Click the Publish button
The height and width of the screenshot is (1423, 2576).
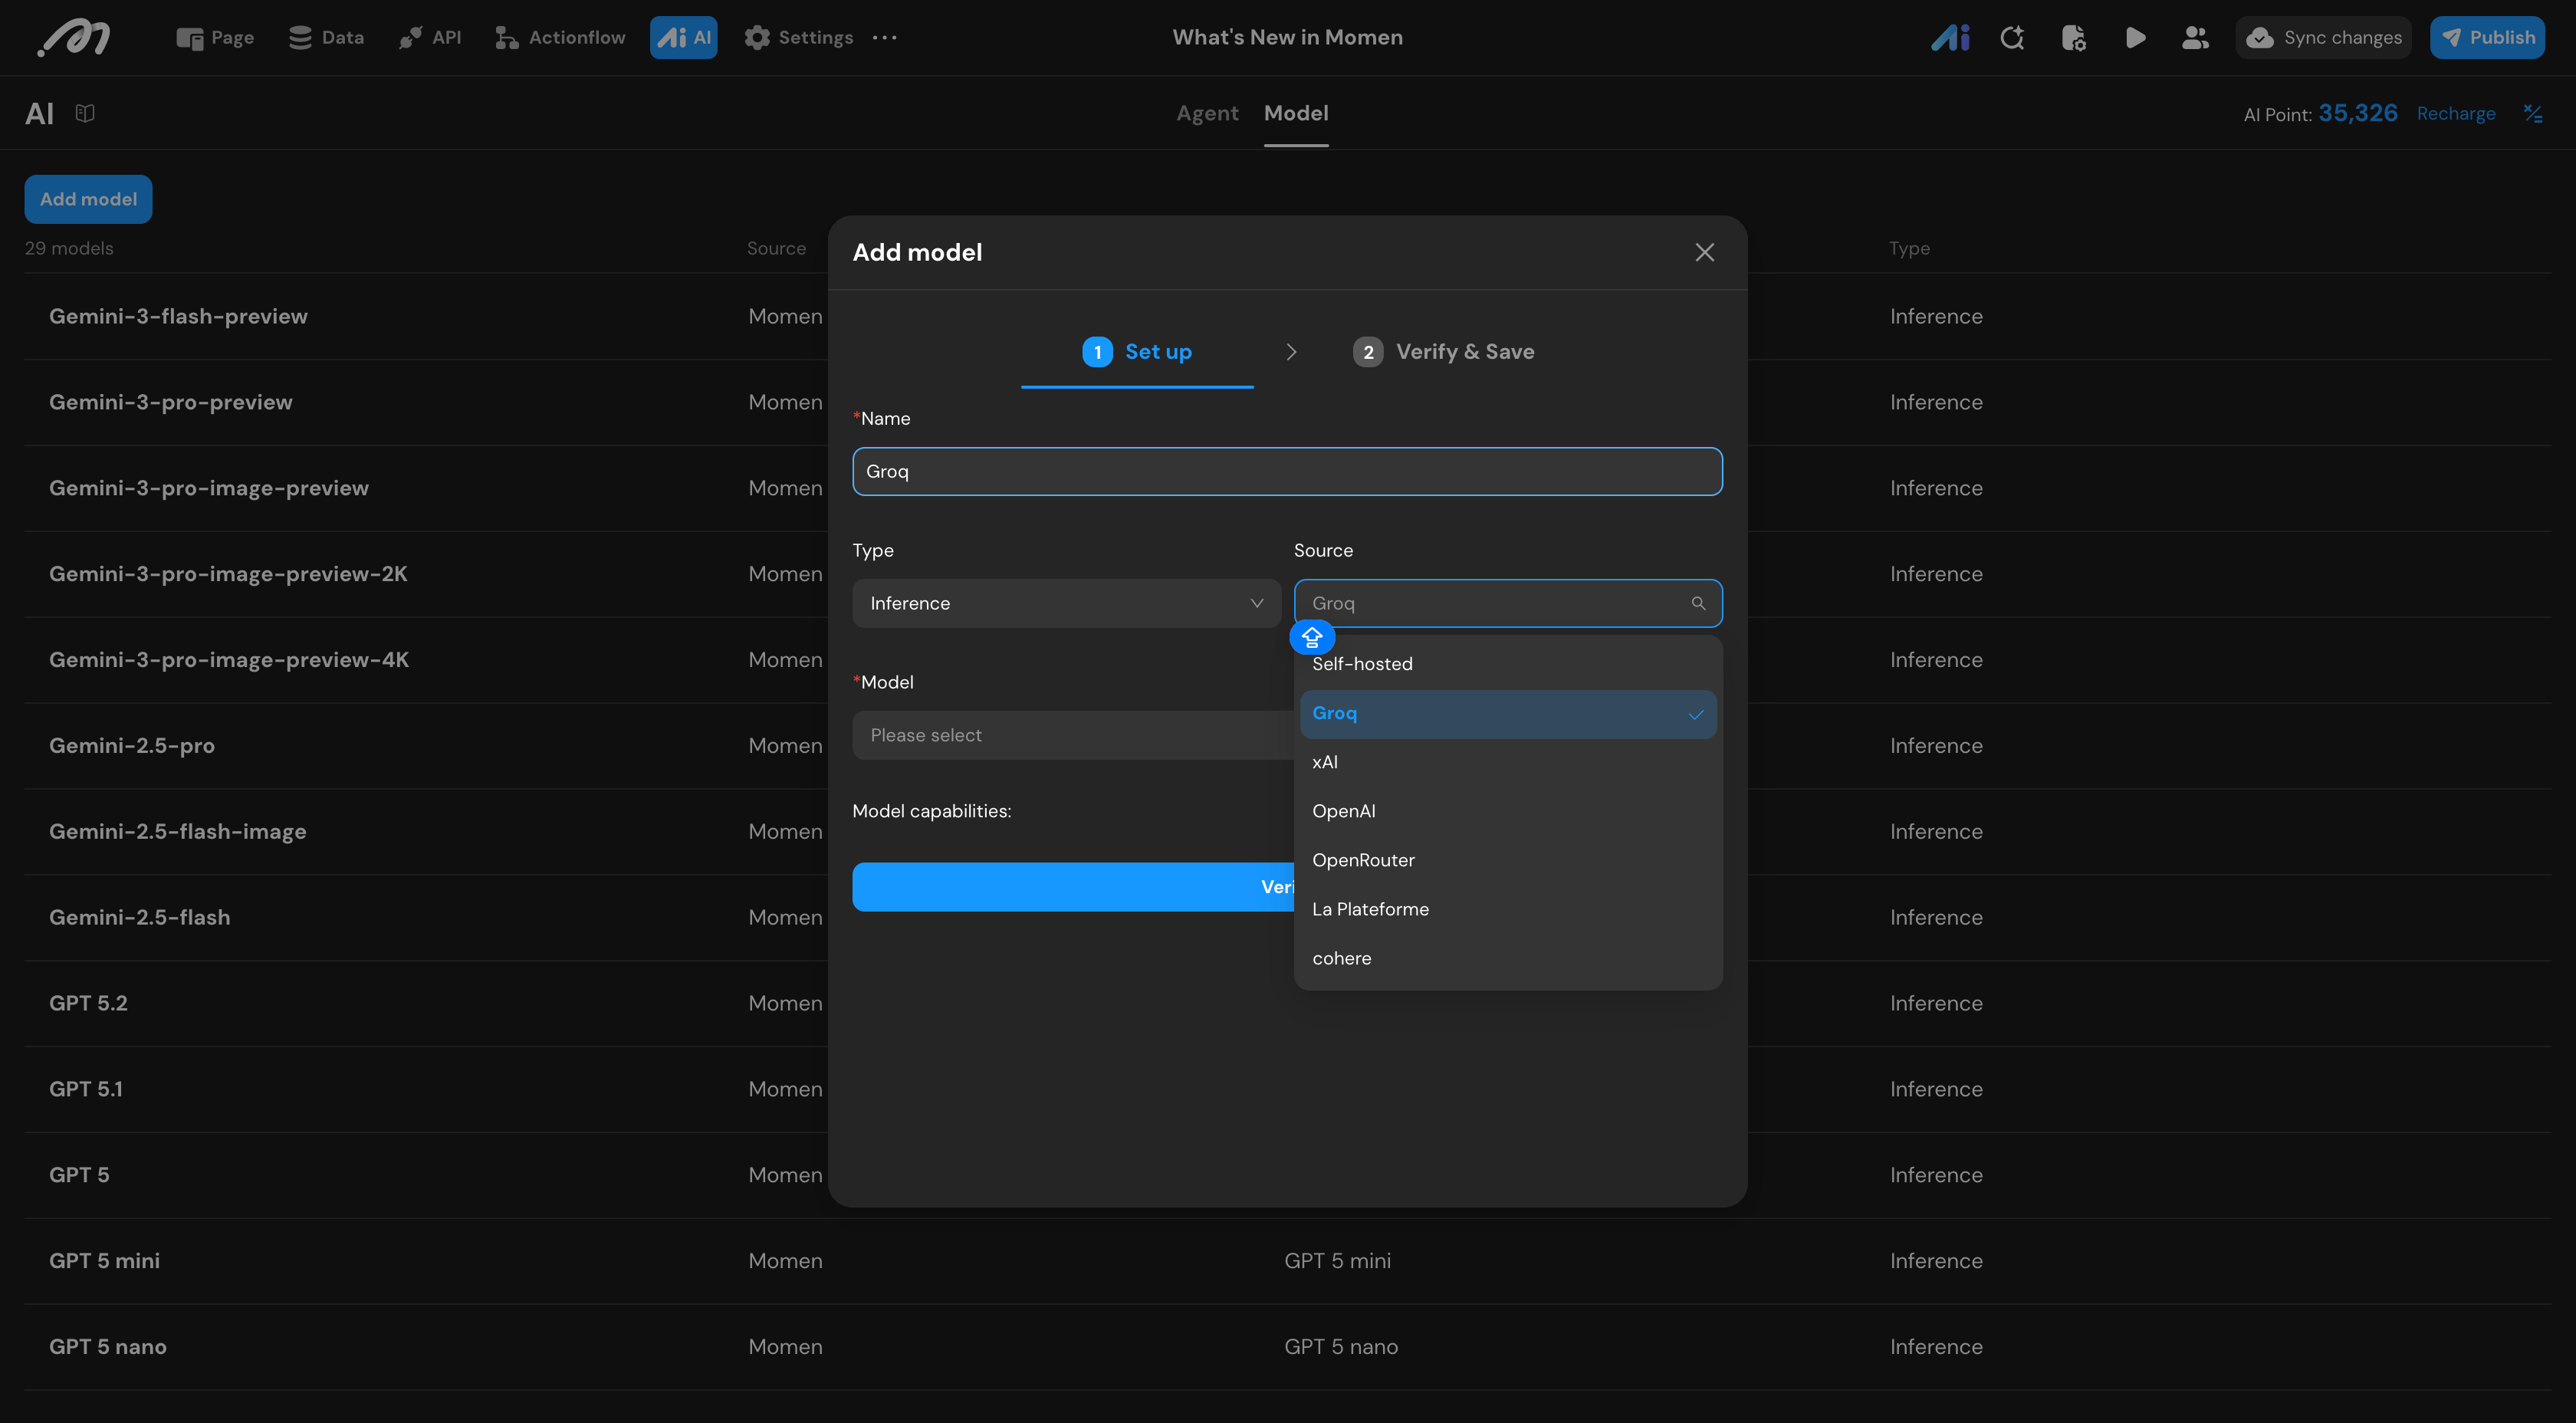click(x=2487, y=38)
